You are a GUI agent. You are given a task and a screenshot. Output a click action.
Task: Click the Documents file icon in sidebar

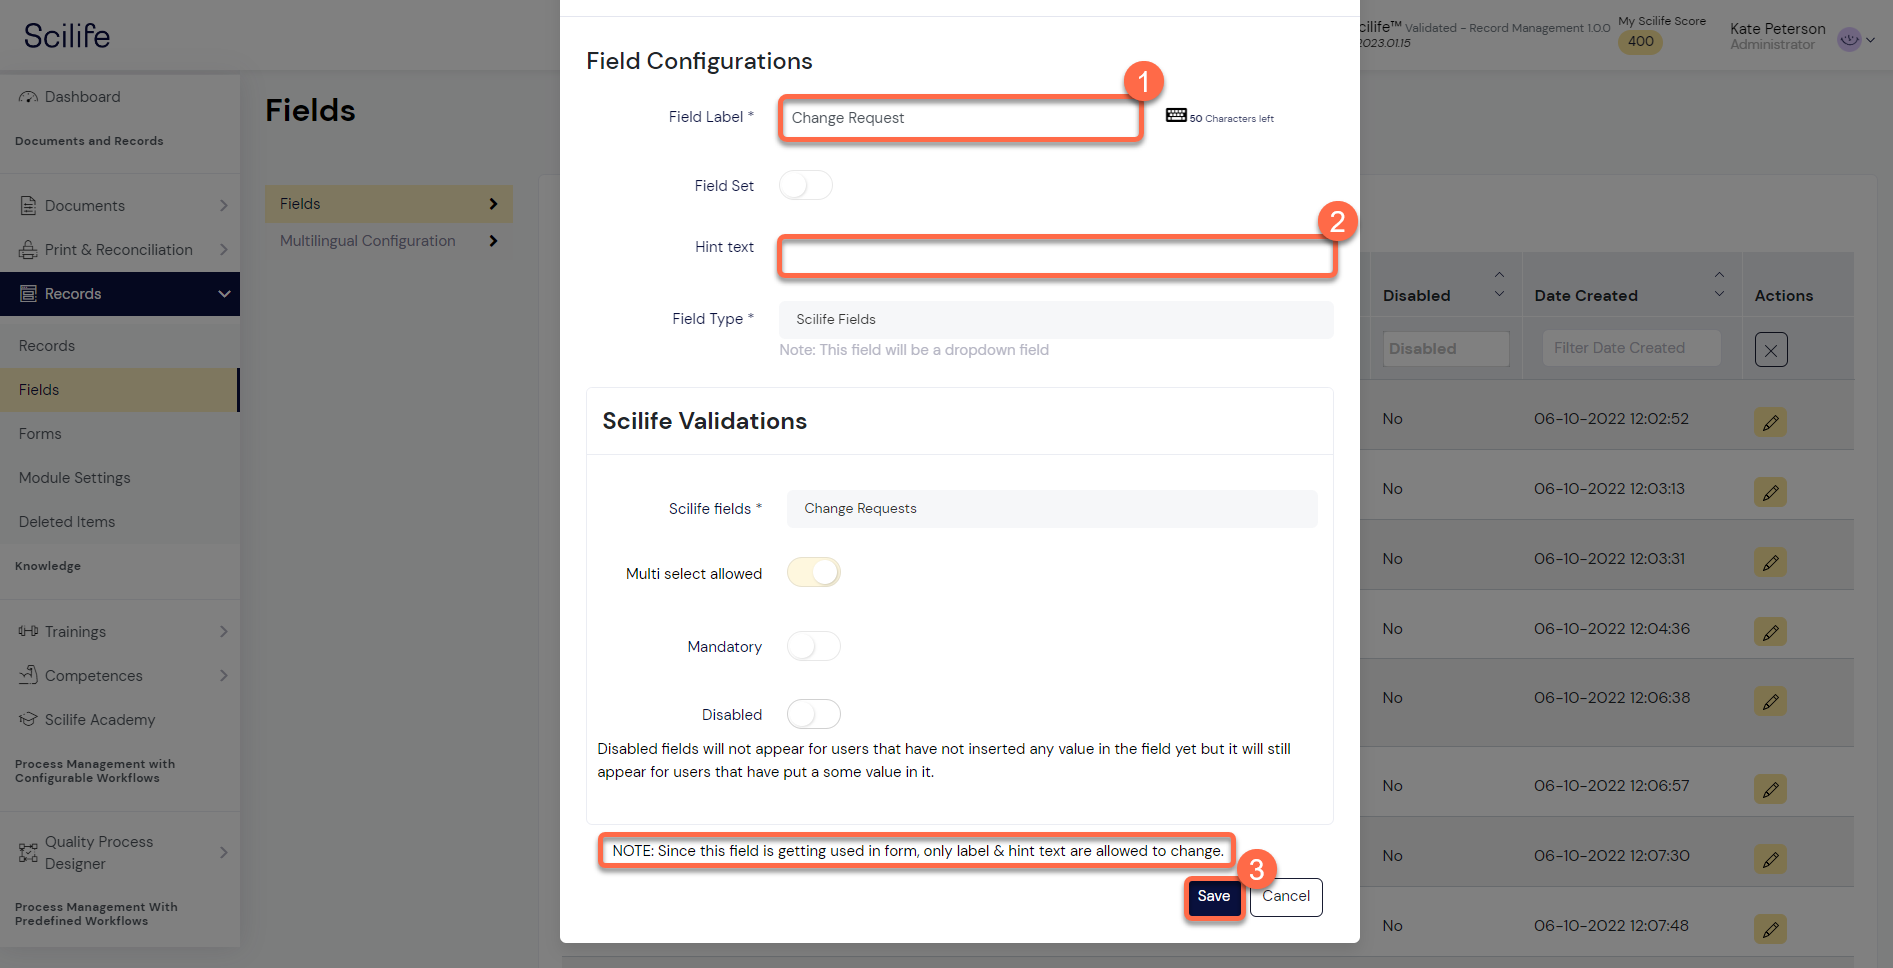coord(28,205)
